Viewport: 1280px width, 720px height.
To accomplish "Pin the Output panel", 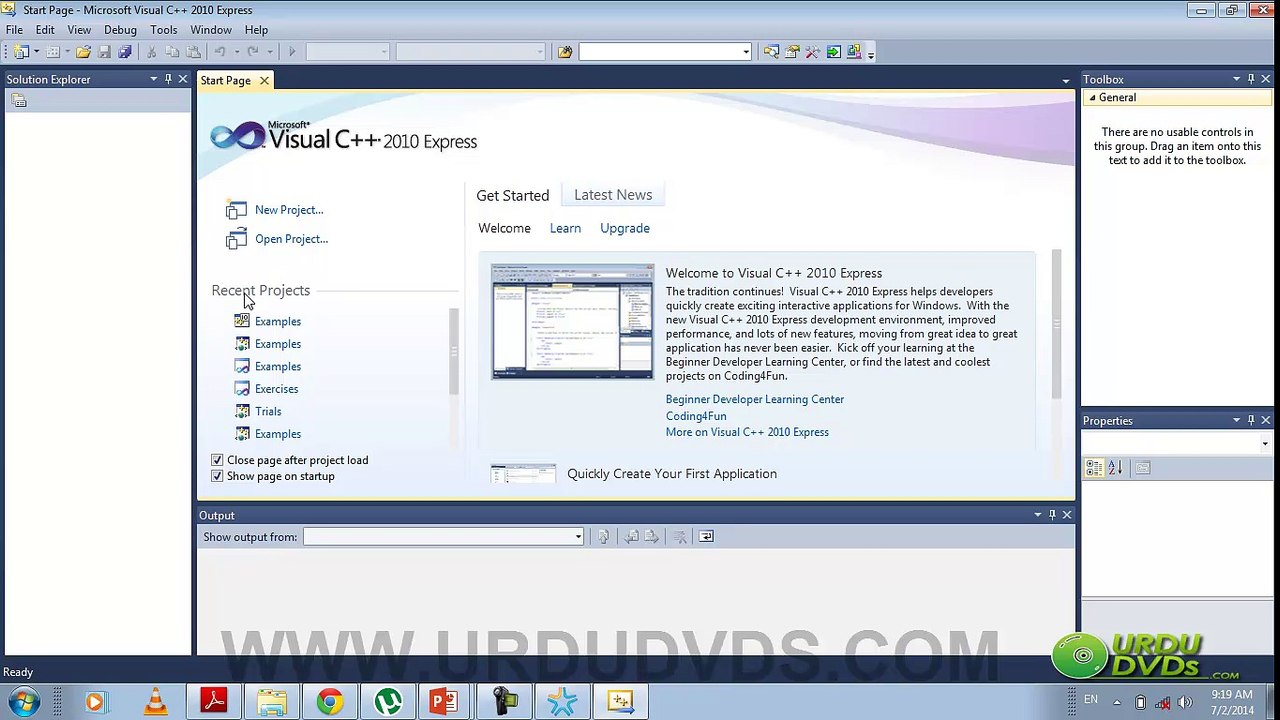I will [x=1052, y=515].
